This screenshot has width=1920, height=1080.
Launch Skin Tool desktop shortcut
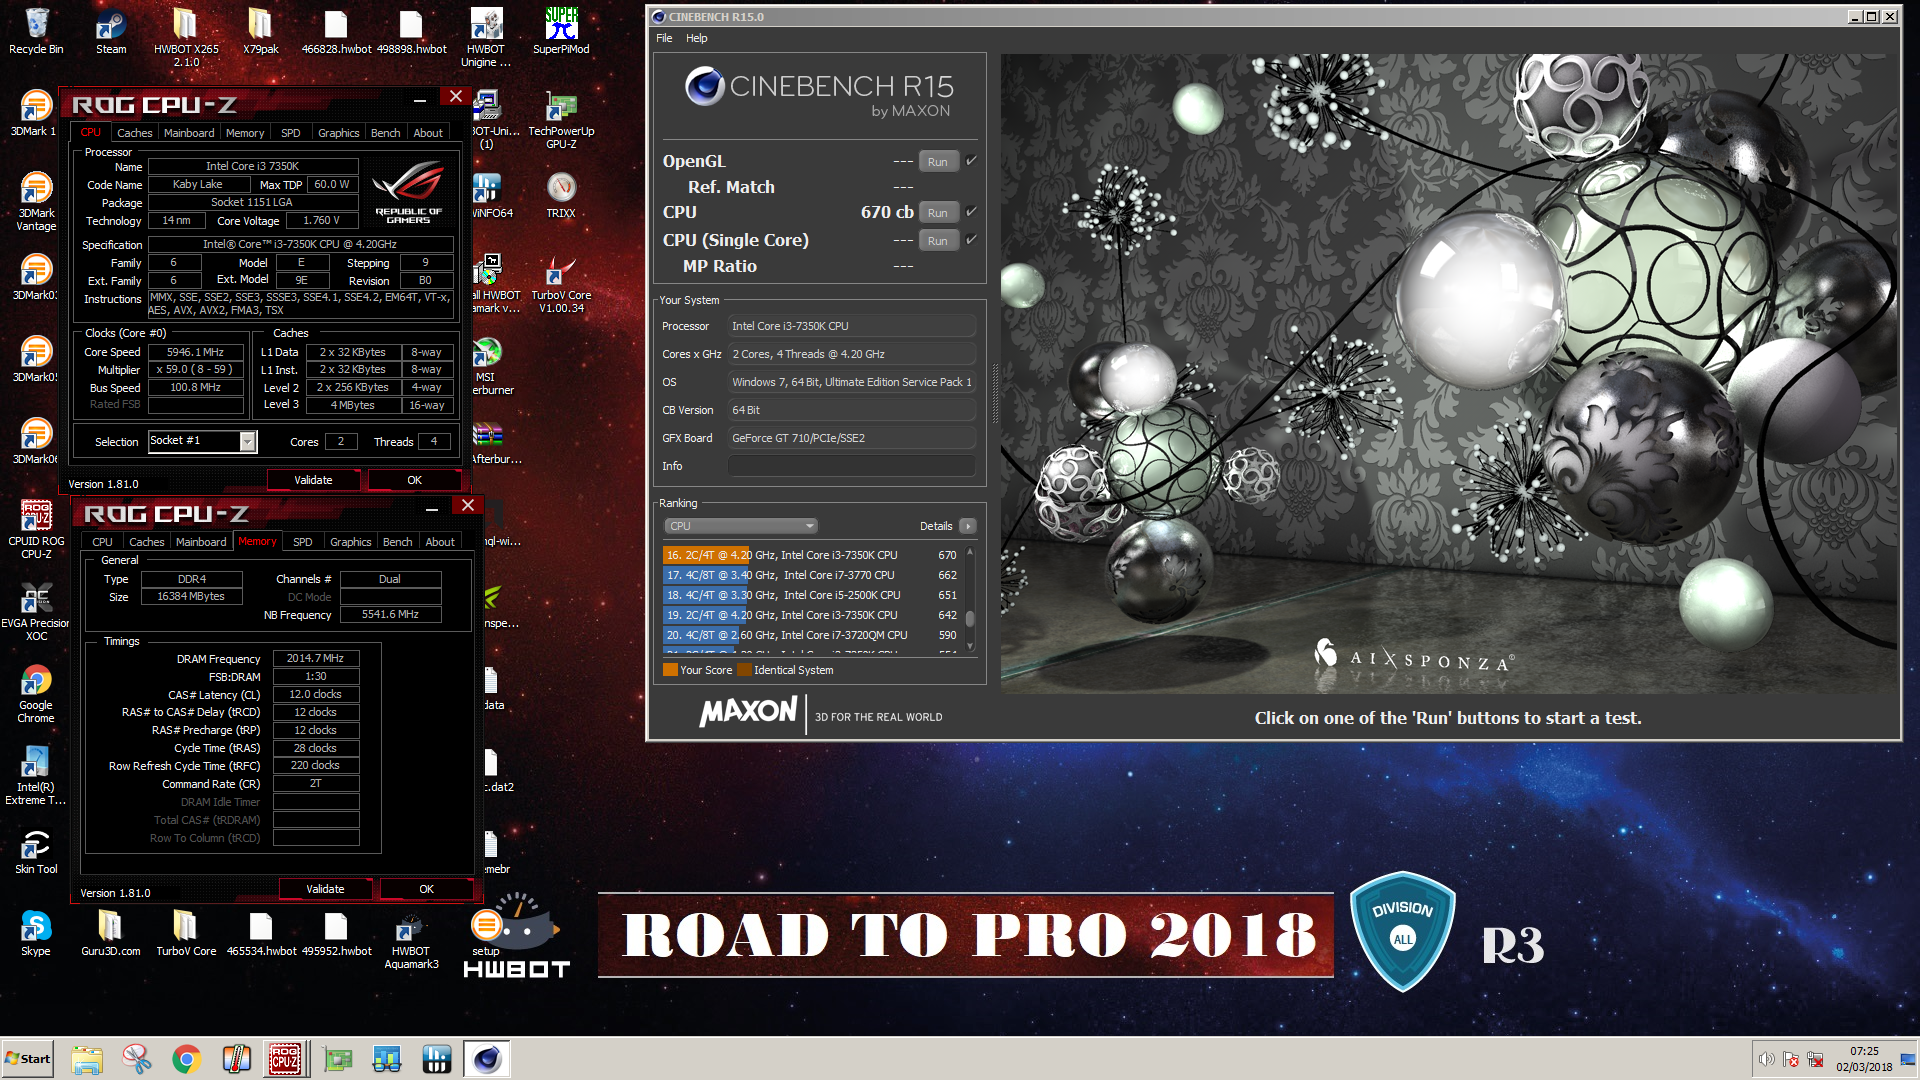click(x=36, y=851)
